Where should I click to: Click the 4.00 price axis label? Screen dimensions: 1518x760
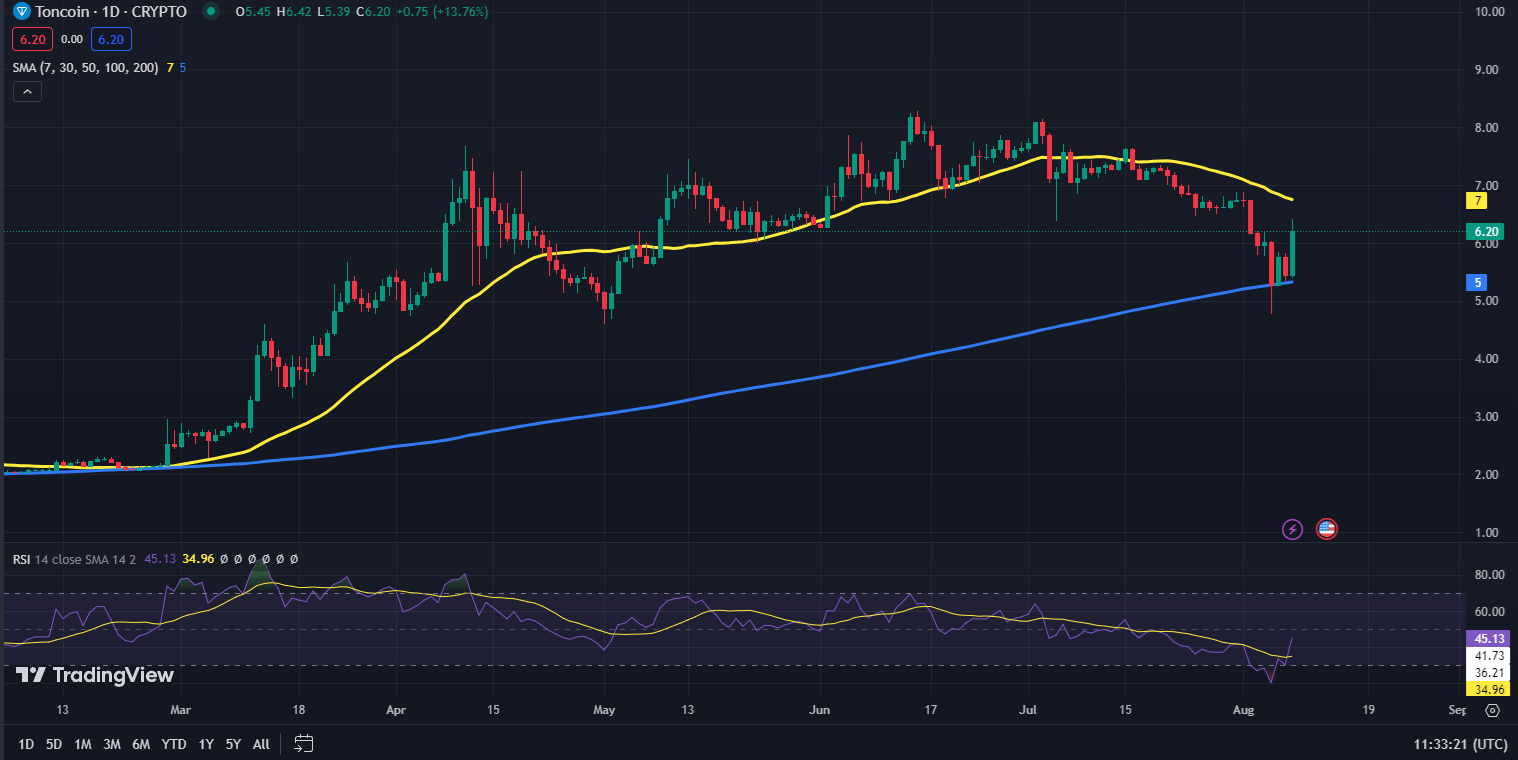(x=1488, y=359)
